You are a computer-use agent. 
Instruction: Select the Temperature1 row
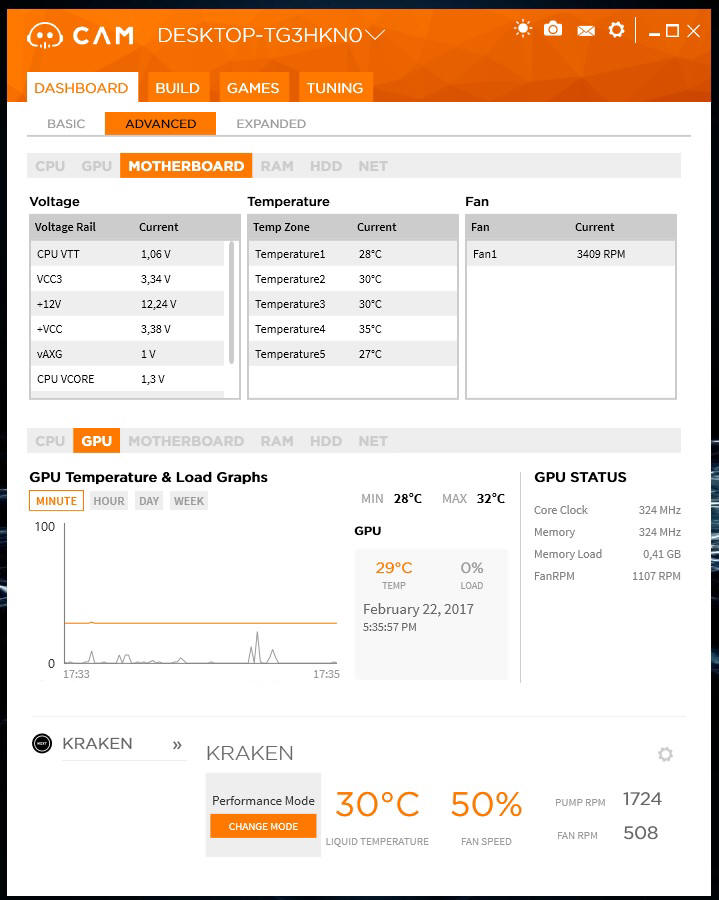[353, 254]
